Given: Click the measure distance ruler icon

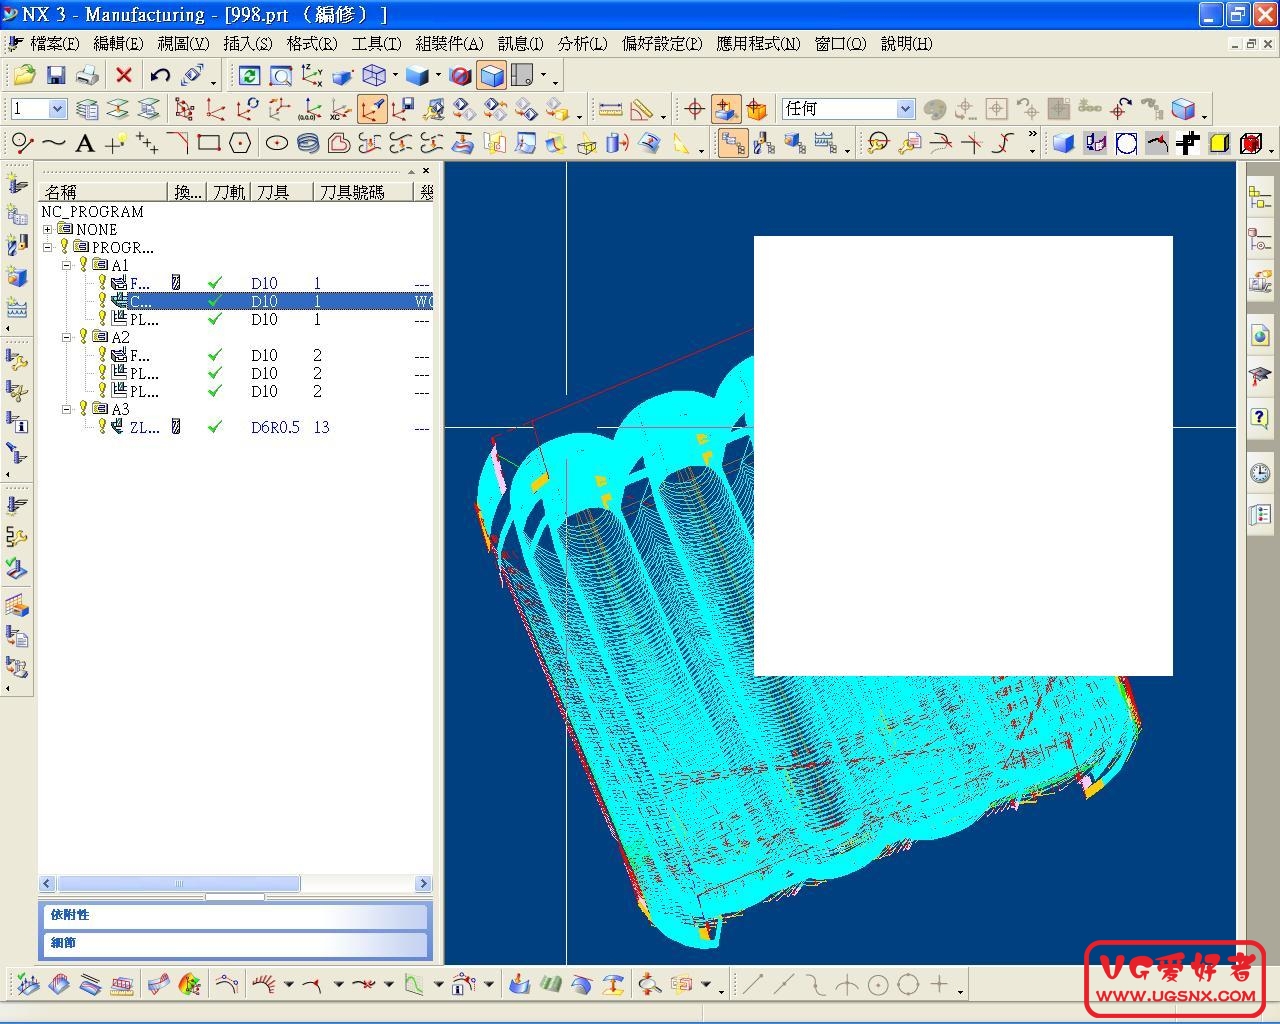Looking at the screenshot, I should tap(610, 109).
